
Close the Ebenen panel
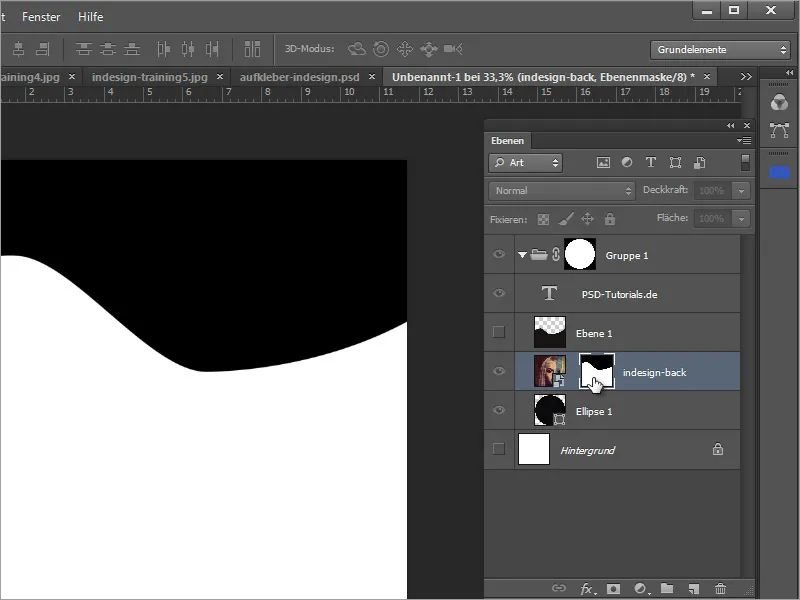coord(747,126)
